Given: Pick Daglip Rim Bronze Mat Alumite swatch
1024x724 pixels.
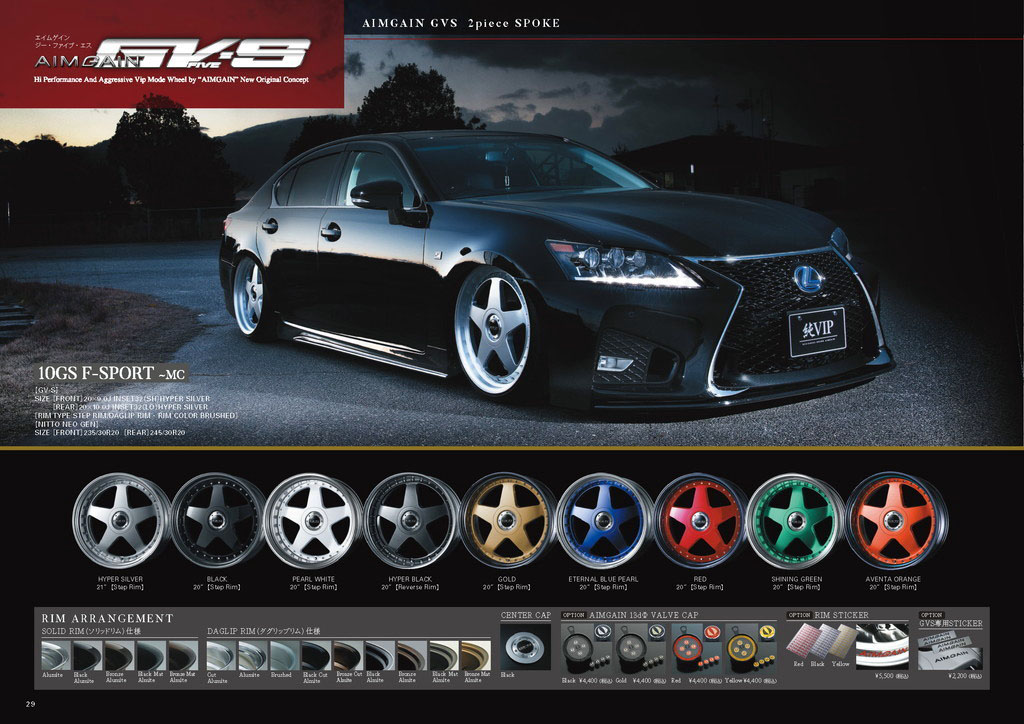Looking at the screenshot, I should [x=475, y=655].
